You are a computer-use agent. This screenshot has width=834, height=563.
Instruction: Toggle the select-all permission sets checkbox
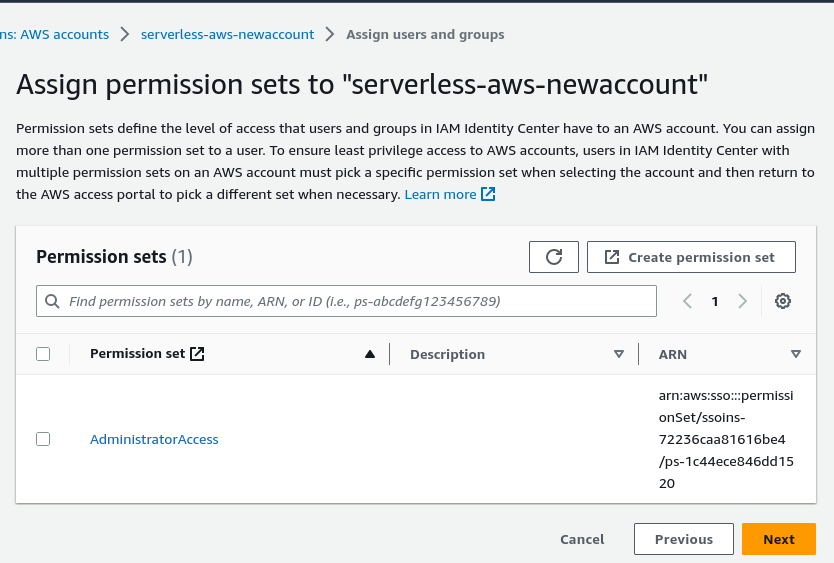point(43,354)
